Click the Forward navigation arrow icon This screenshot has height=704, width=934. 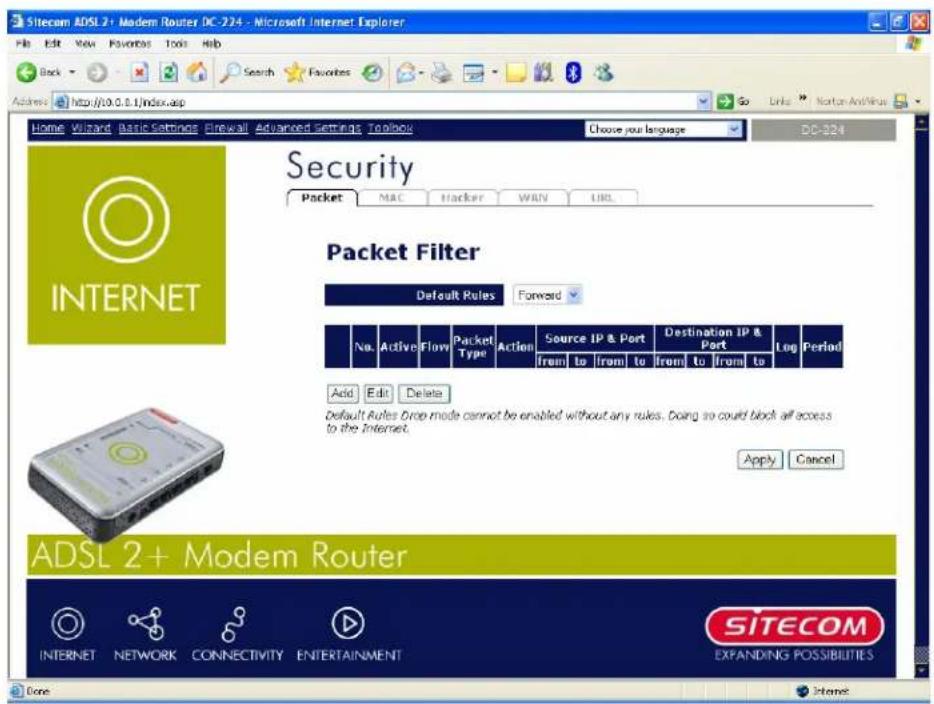pyautogui.click(x=98, y=73)
